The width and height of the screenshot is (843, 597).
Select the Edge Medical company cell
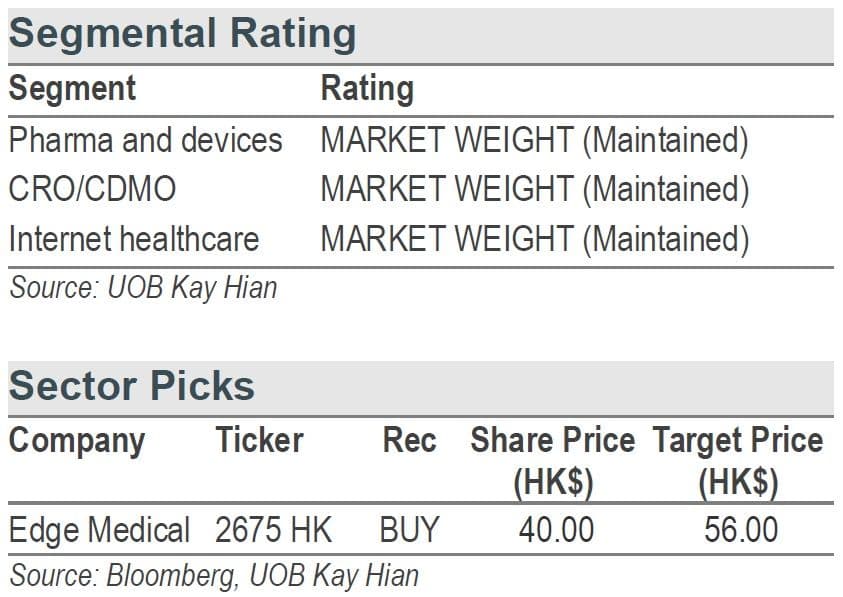99,530
